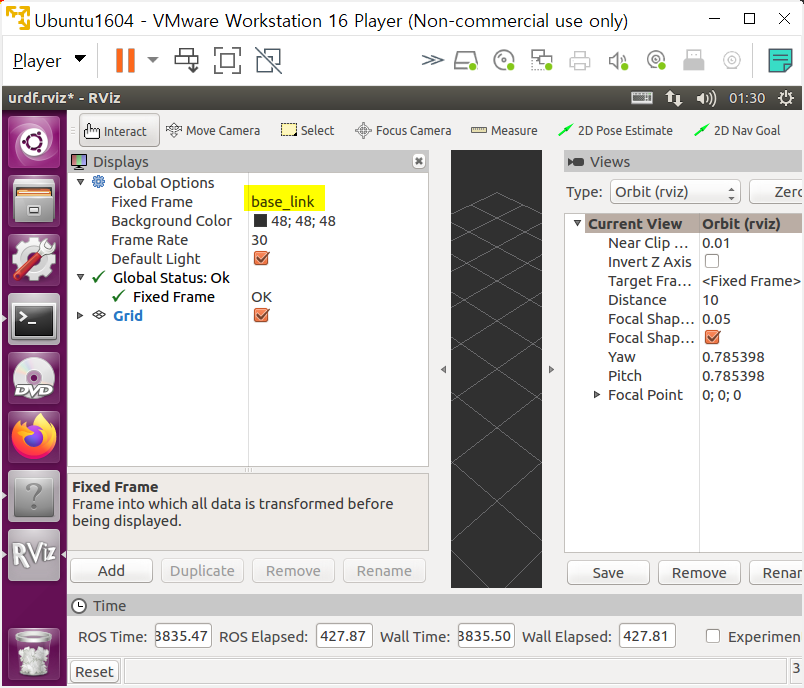Choose the Select tool

(x=308, y=131)
